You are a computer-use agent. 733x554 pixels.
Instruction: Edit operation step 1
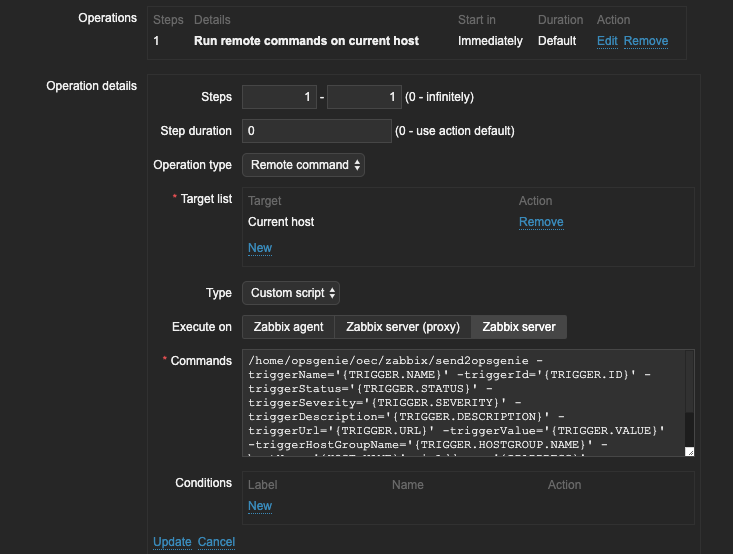(607, 41)
